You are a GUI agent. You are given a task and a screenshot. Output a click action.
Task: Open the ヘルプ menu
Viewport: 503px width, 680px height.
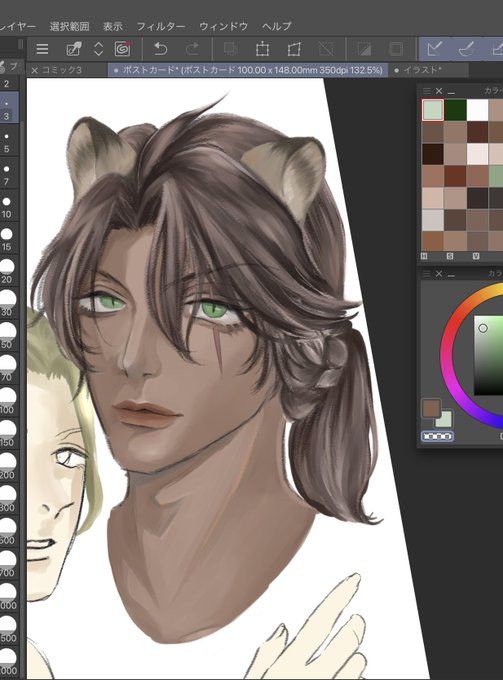pos(277,26)
